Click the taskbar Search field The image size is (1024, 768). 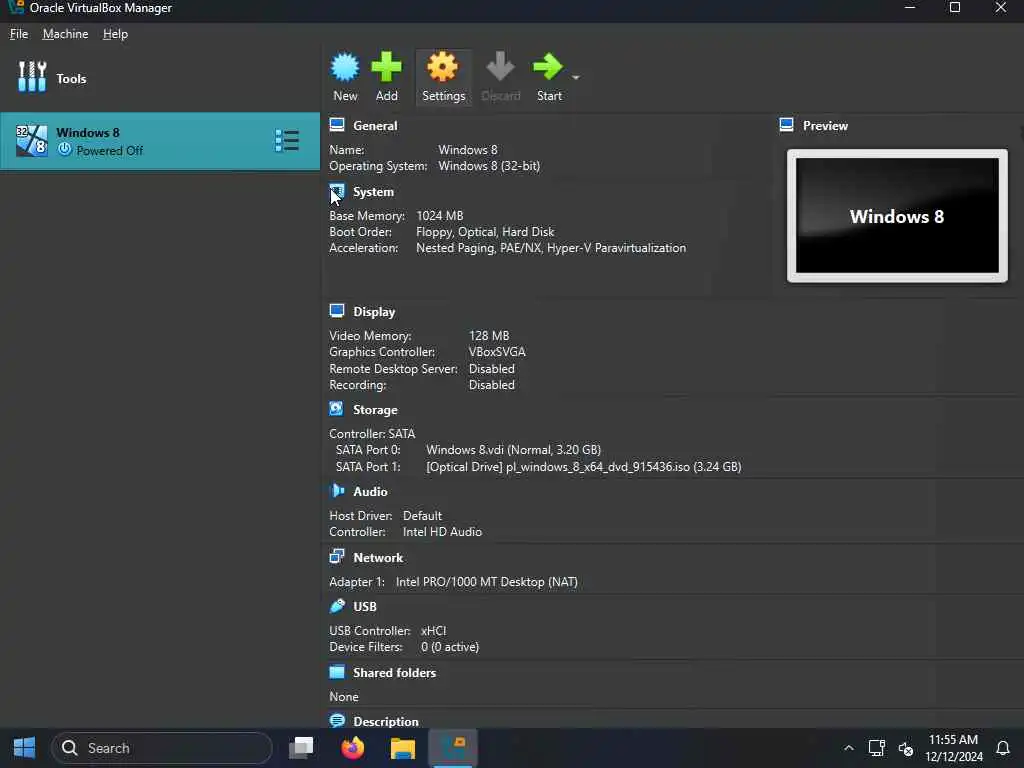[x=161, y=748]
